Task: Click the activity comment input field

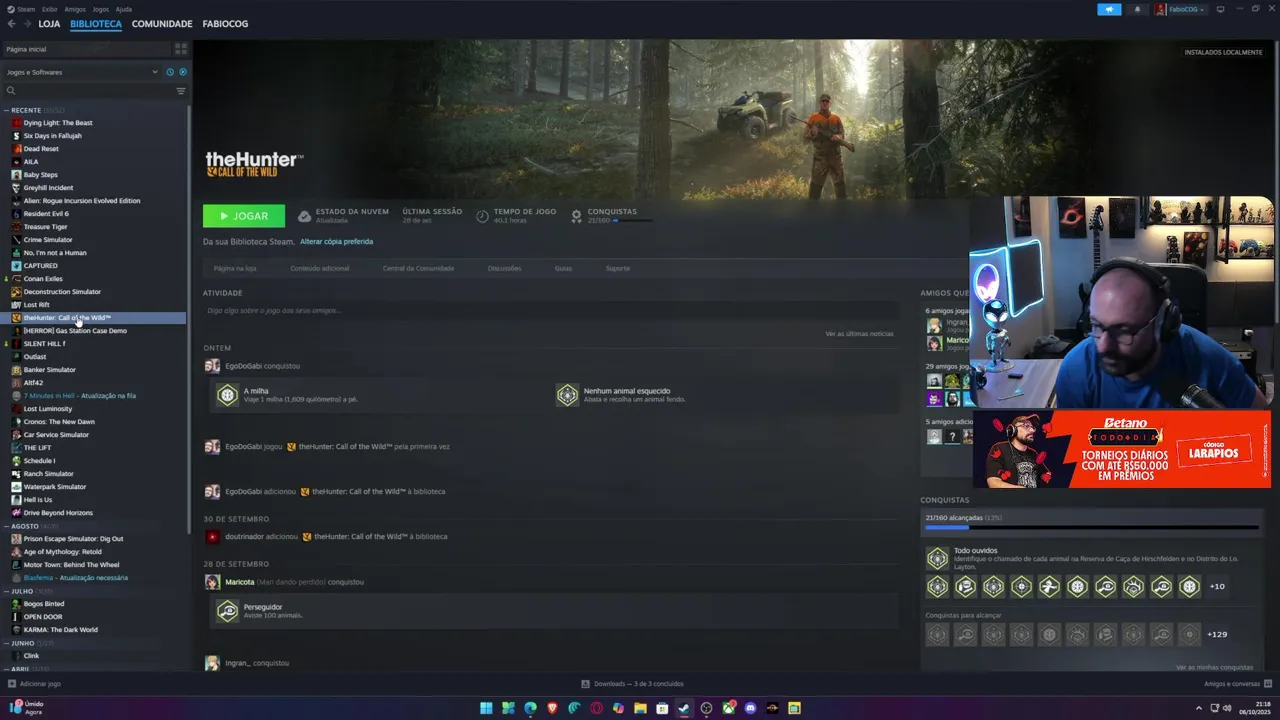Action: (x=550, y=311)
